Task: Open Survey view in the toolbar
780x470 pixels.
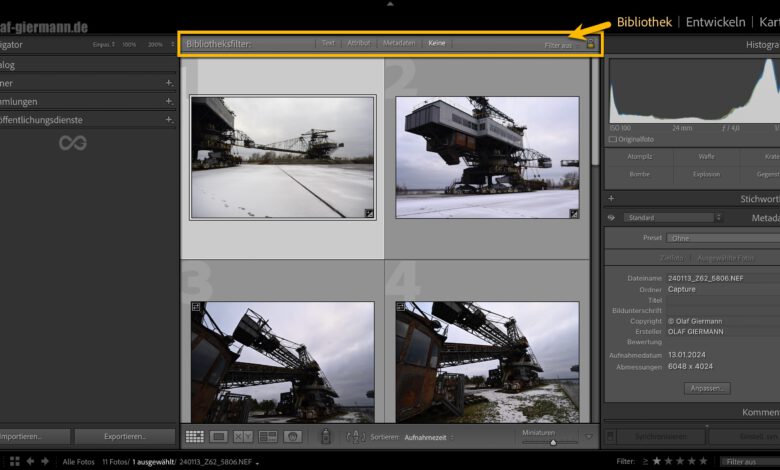Action: pos(268,436)
